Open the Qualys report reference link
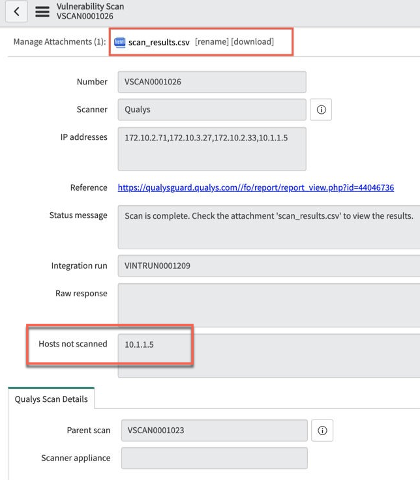Screen dimensions: 420x480 [256, 188]
